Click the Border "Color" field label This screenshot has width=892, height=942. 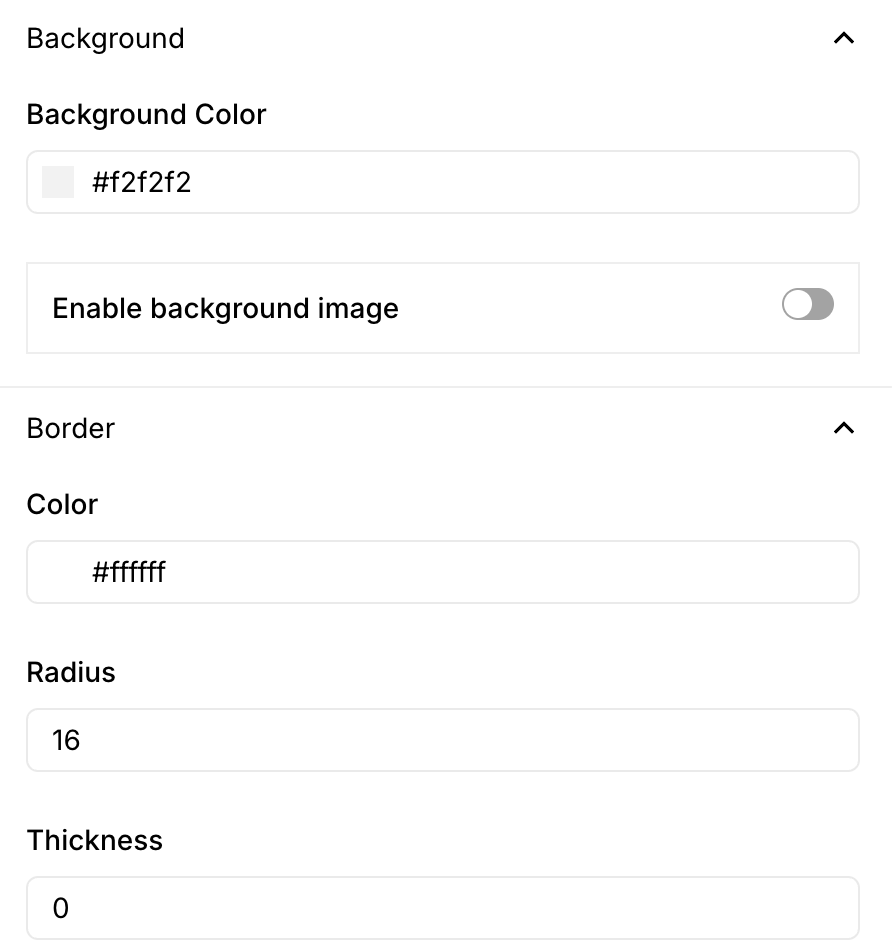[x=62, y=504]
